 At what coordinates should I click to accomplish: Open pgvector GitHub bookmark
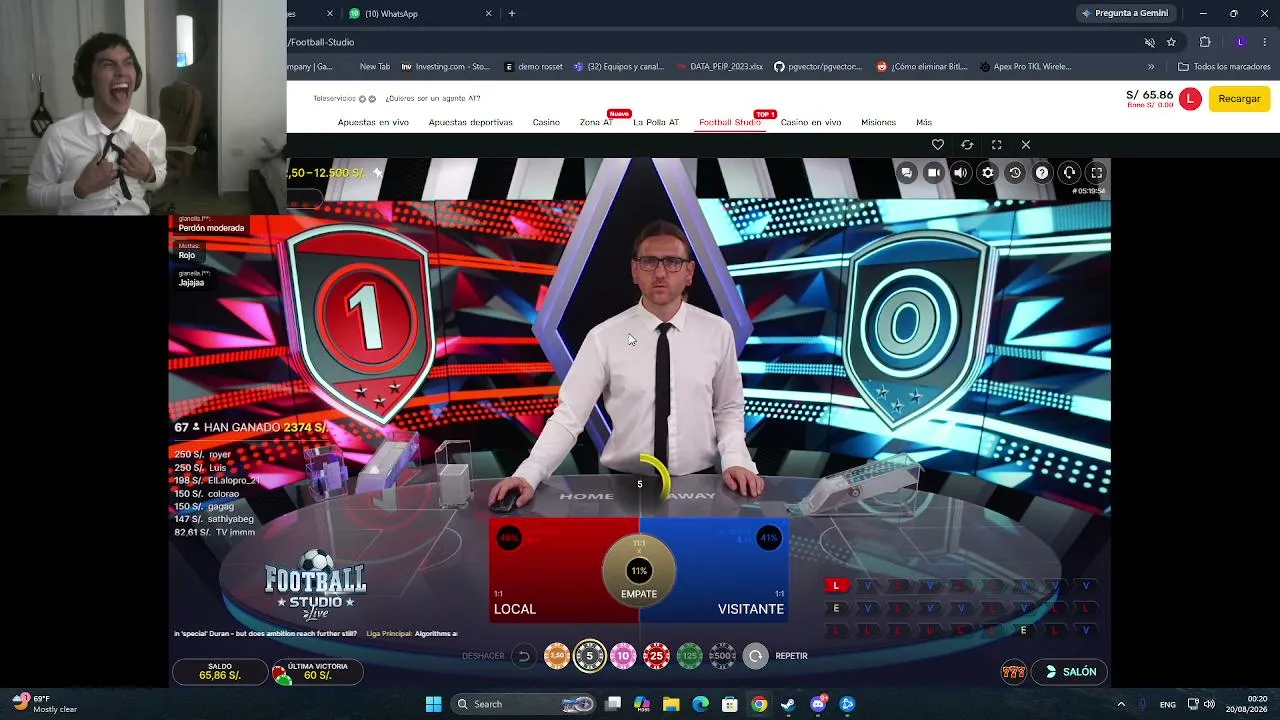pyautogui.click(x=818, y=67)
